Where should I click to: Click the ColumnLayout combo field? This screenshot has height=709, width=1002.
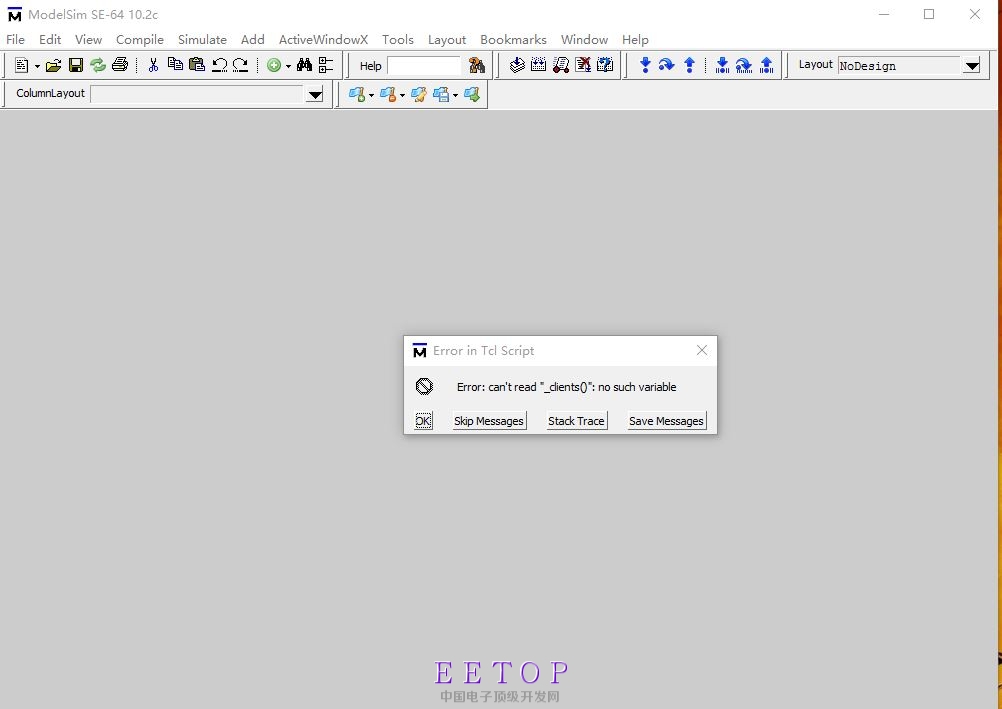[x=198, y=95]
